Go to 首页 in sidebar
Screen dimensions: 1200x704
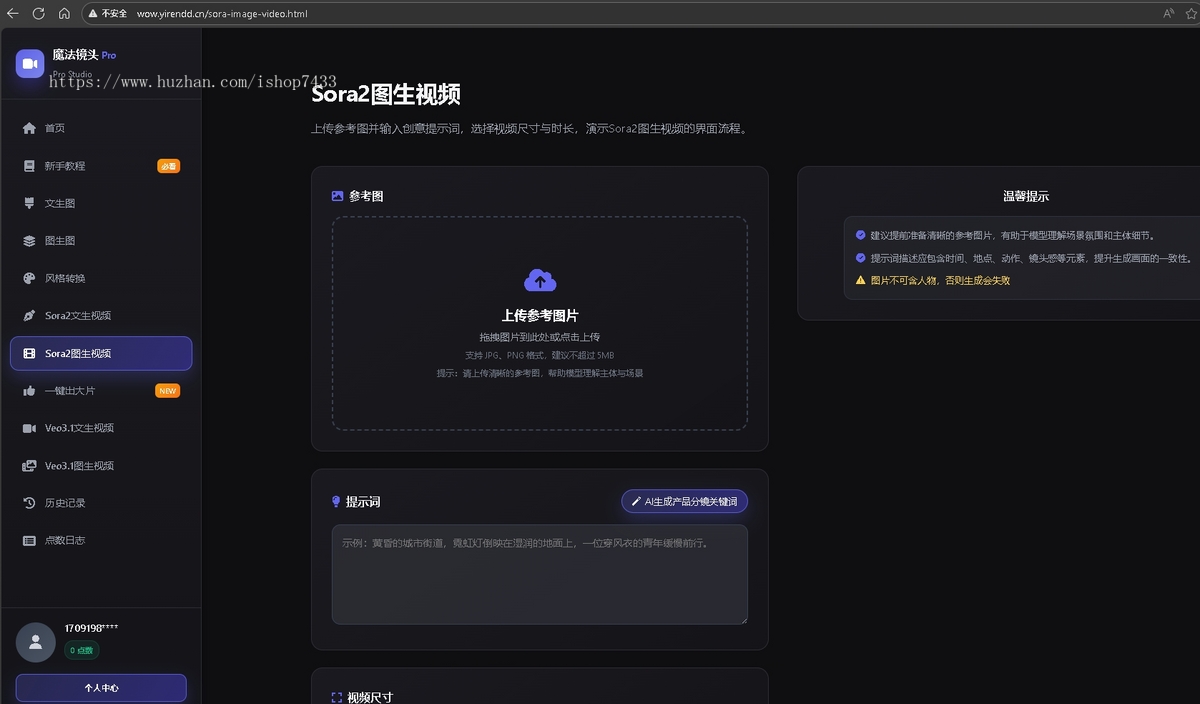pyautogui.click(x=101, y=128)
